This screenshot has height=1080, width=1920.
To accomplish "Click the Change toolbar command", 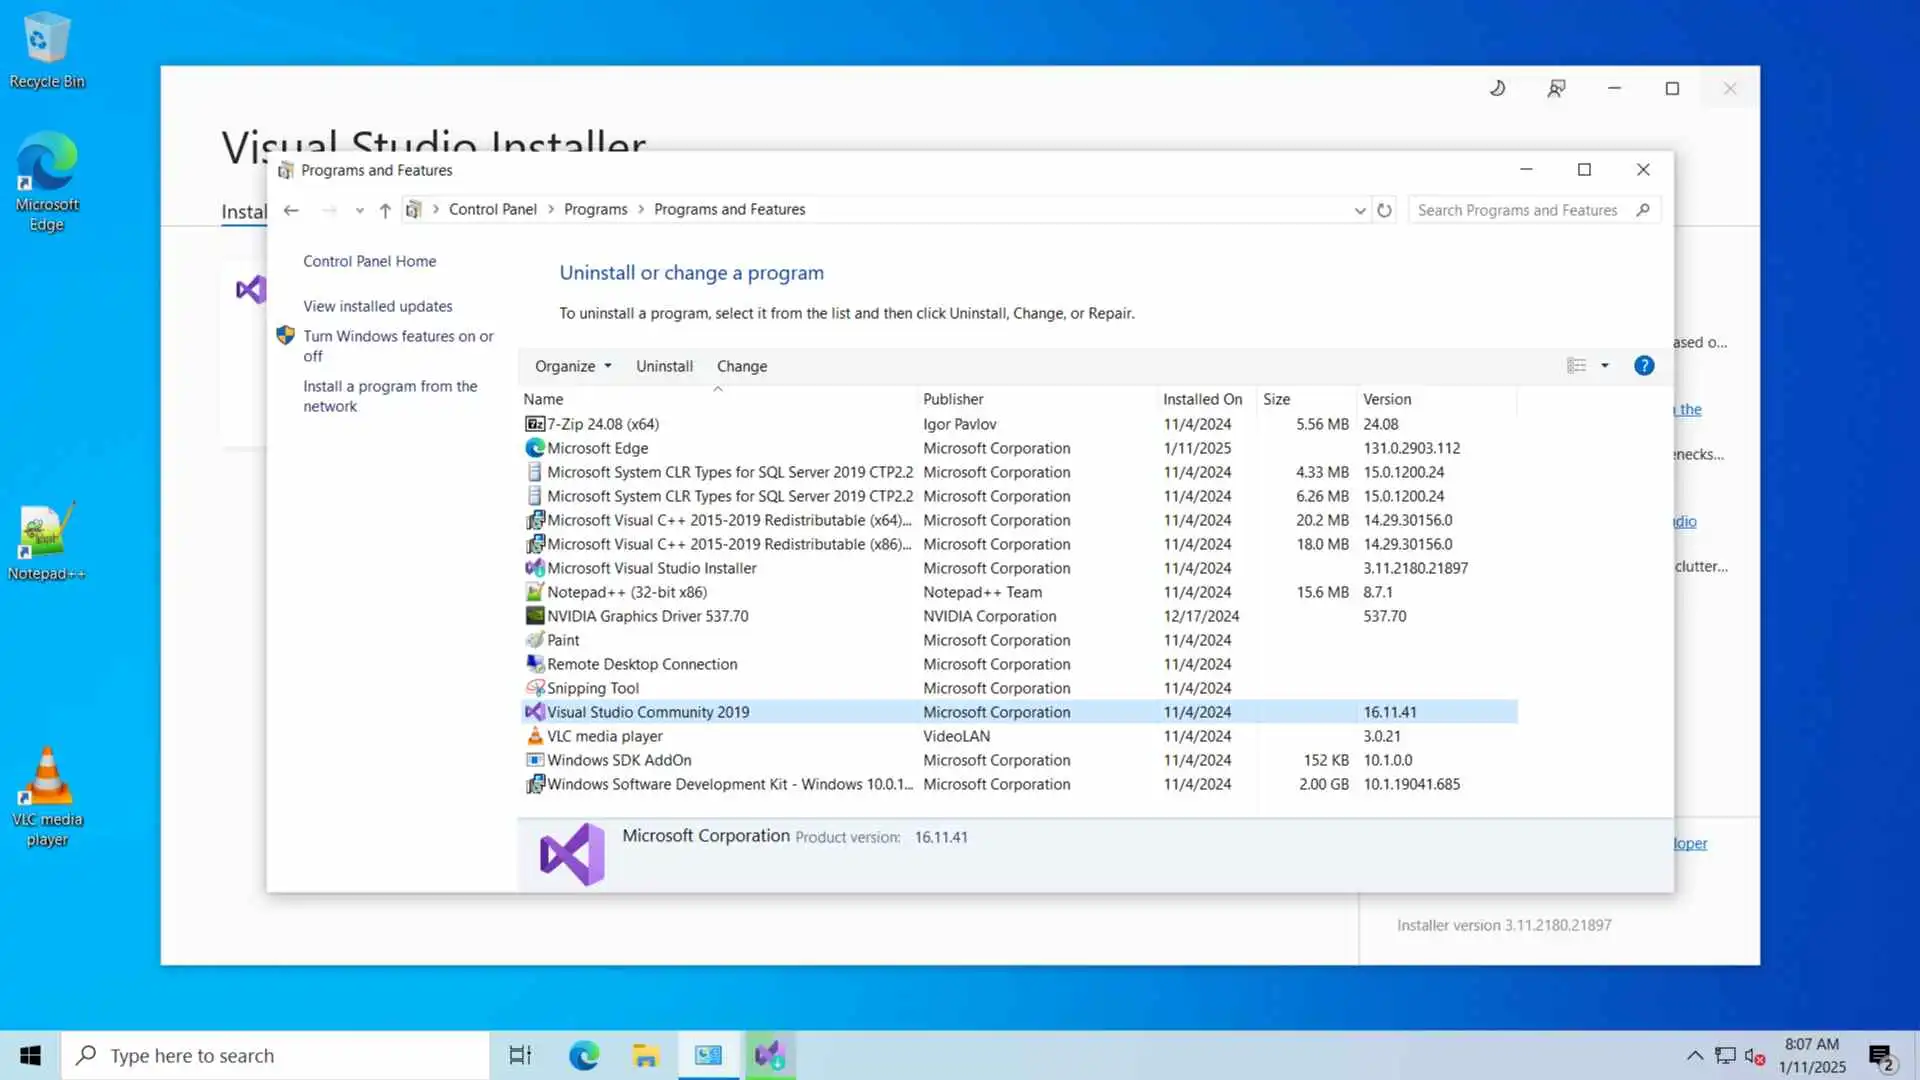I will [x=741, y=366].
